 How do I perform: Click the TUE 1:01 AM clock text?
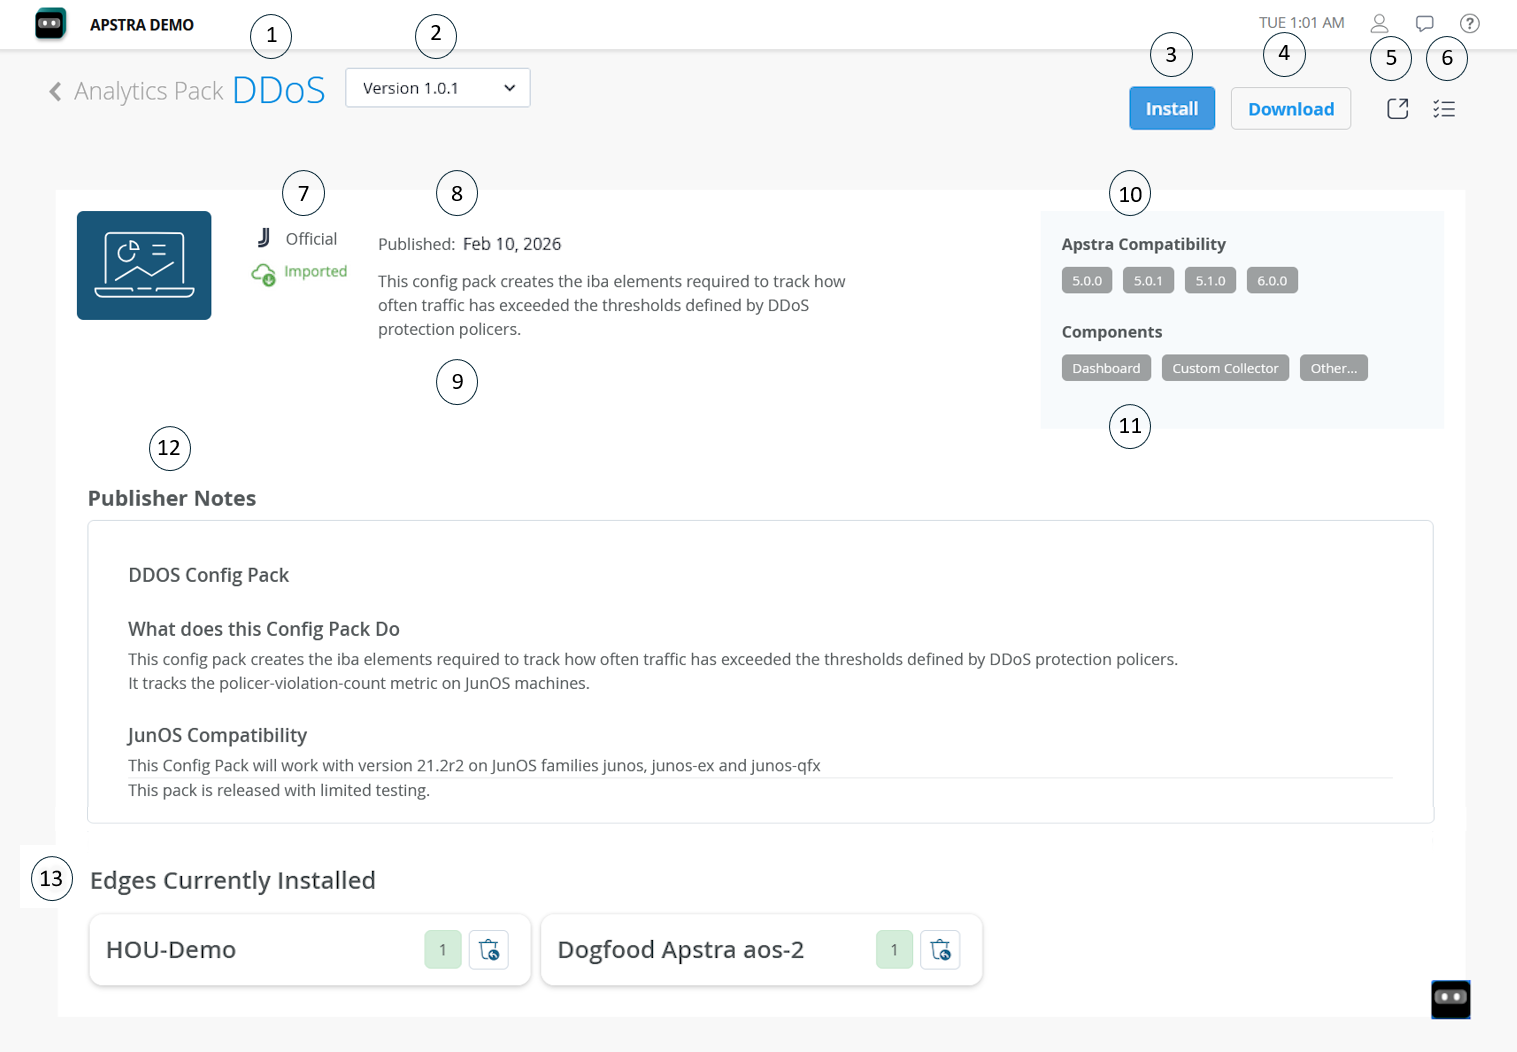(x=1302, y=23)
